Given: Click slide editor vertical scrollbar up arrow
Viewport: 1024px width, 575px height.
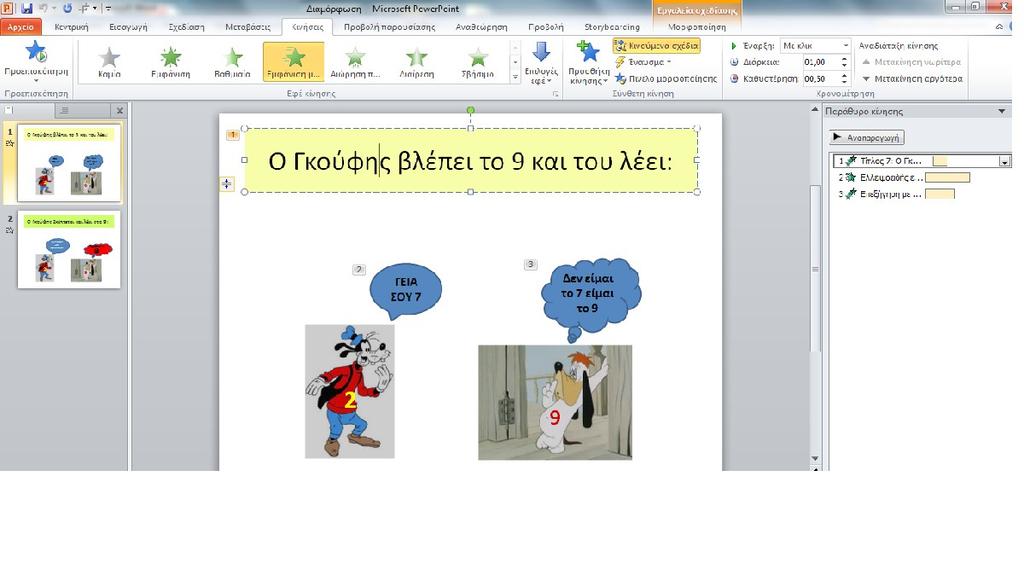Looking at the screenshot, I should pyautogui.click(x=814, y=110).
